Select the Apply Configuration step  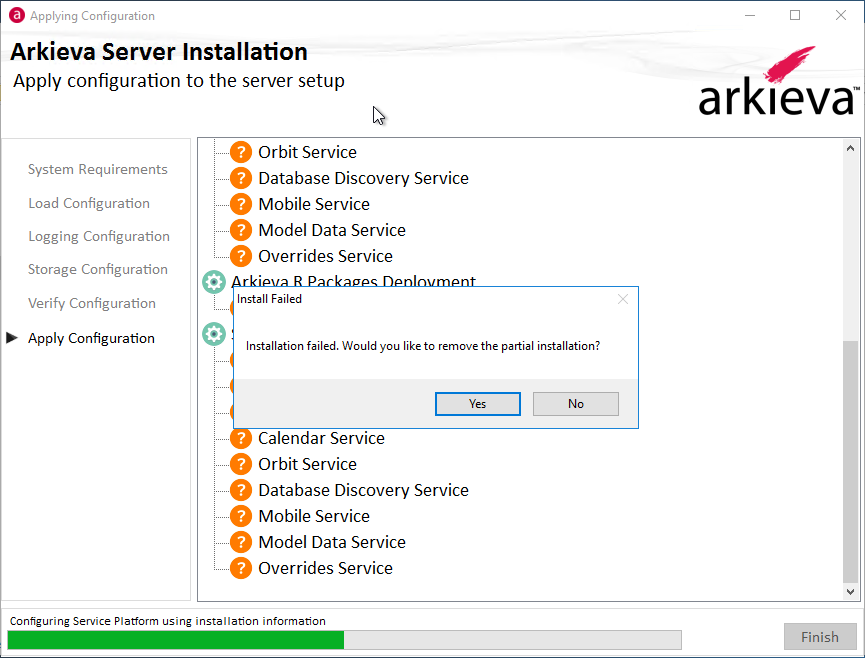tap(91, 338)
